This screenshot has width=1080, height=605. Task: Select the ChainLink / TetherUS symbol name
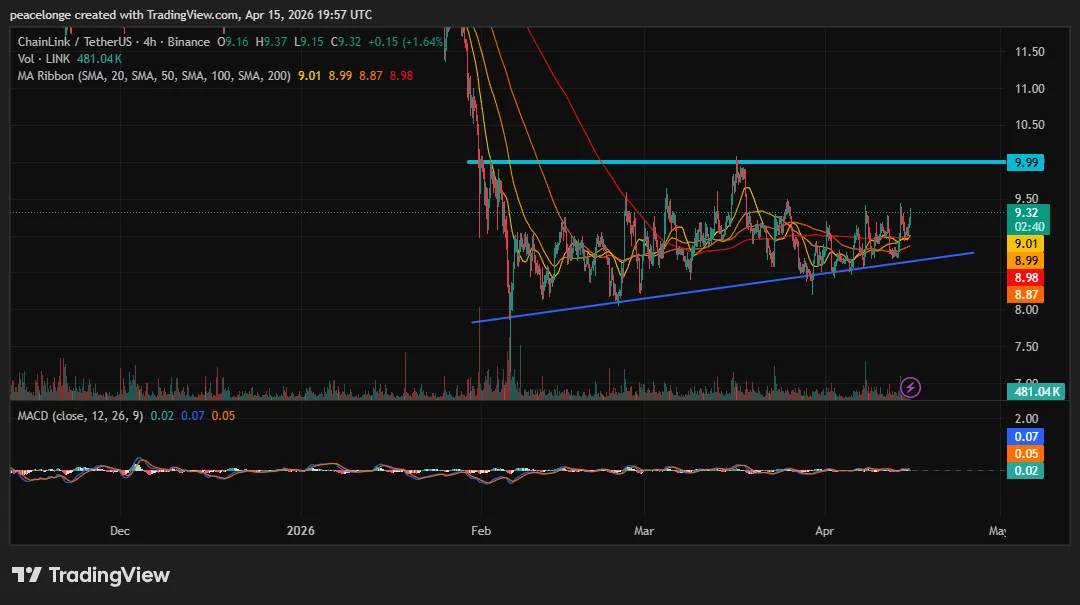click(x=65, y=42)
